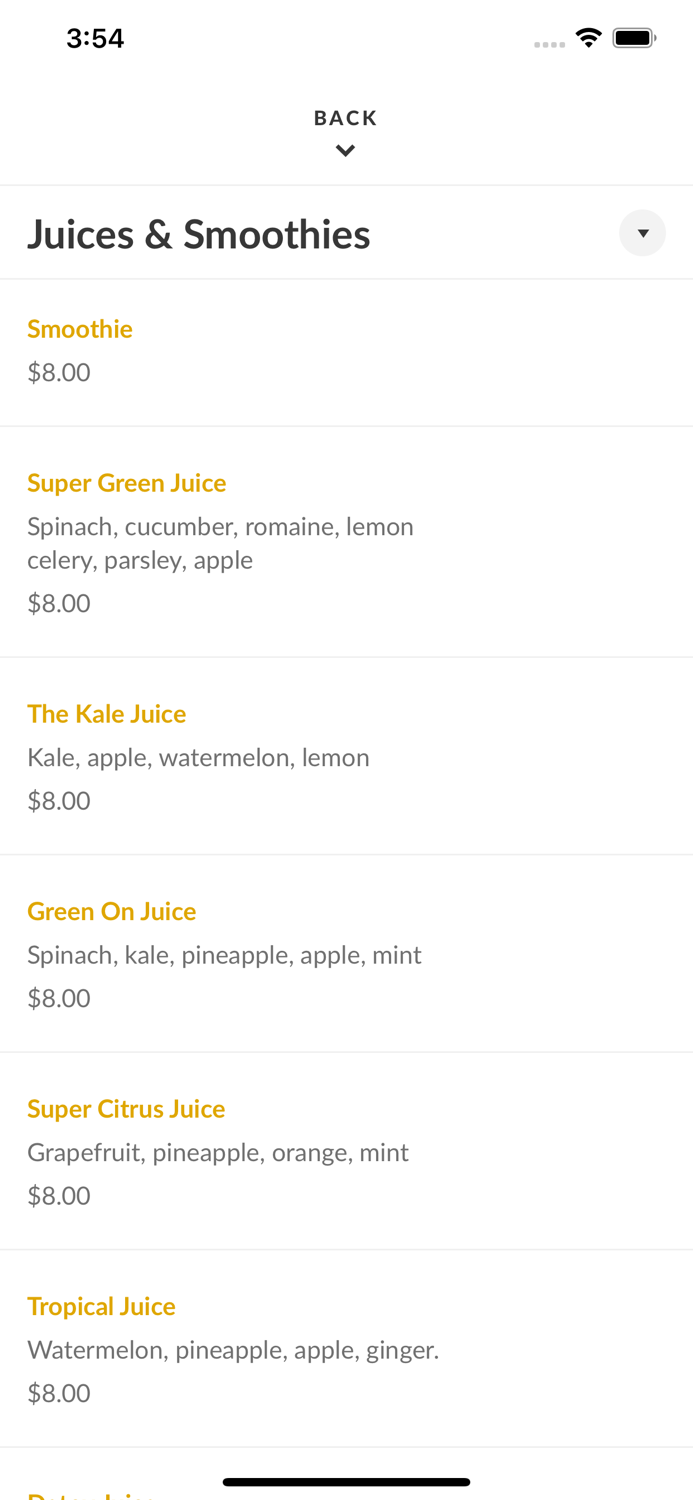Tap the Super Citrus Juice ingredients
The height and width of the screenshot is (1500, 693).
[x=218, y=1152]
